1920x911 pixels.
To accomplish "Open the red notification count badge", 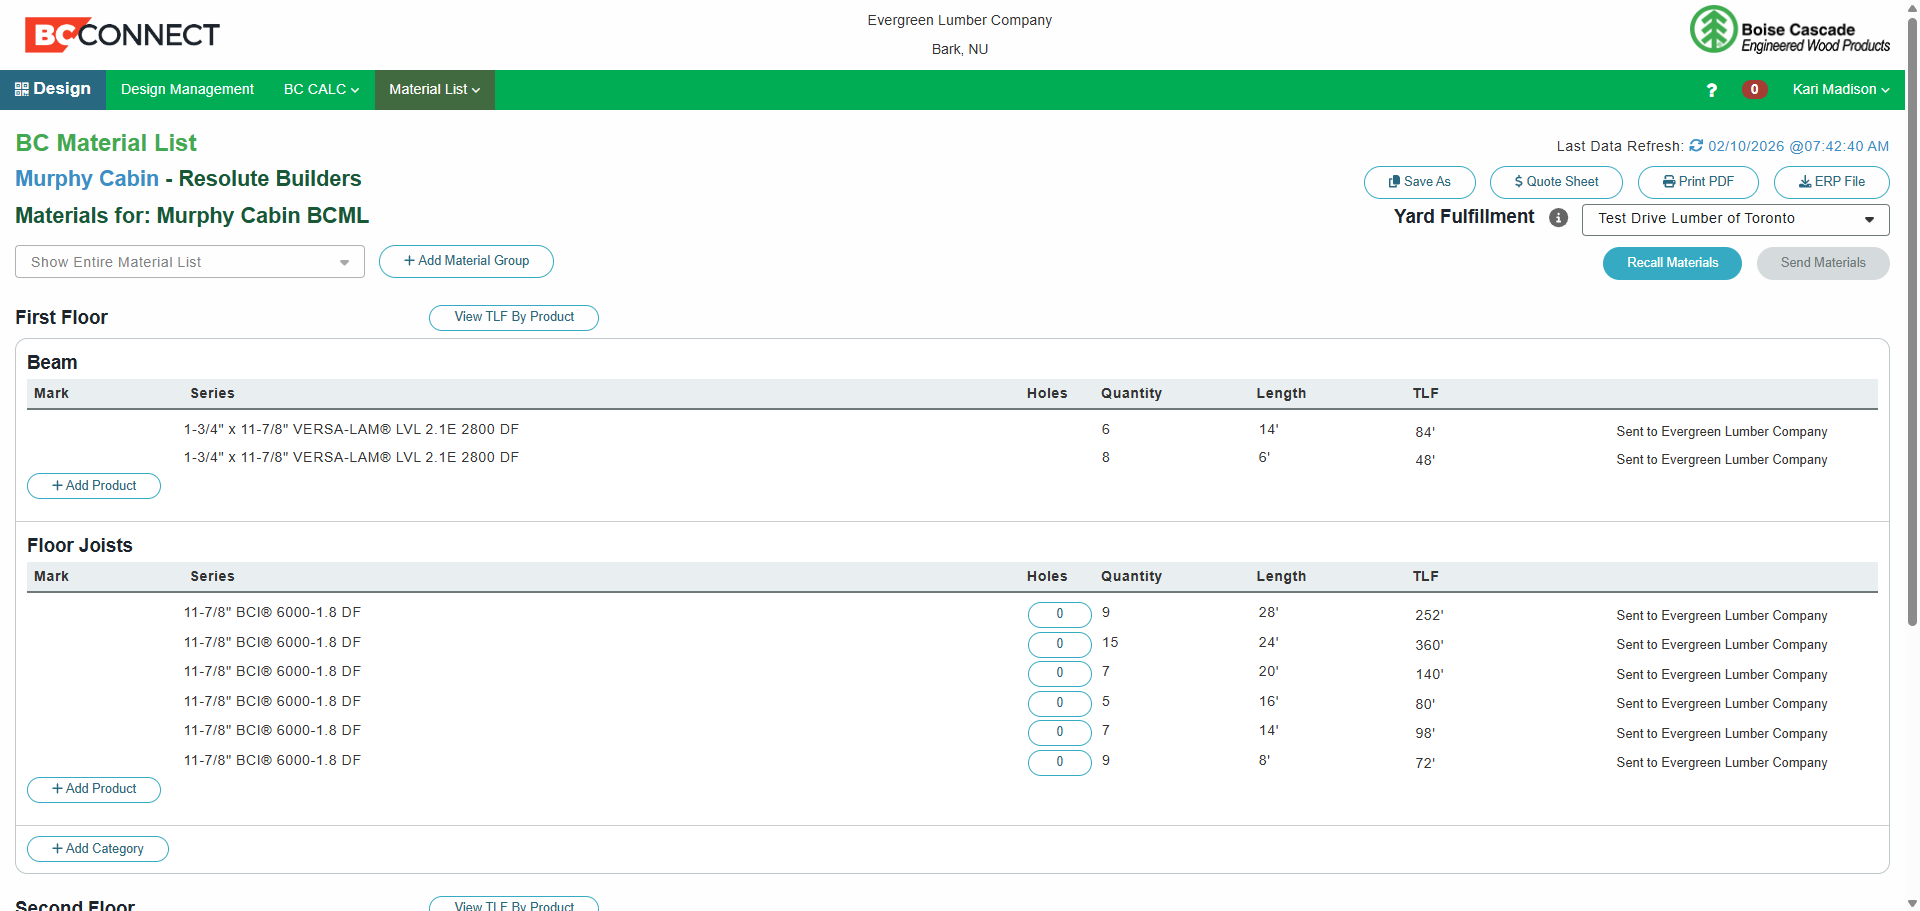I will (1754, 90).
